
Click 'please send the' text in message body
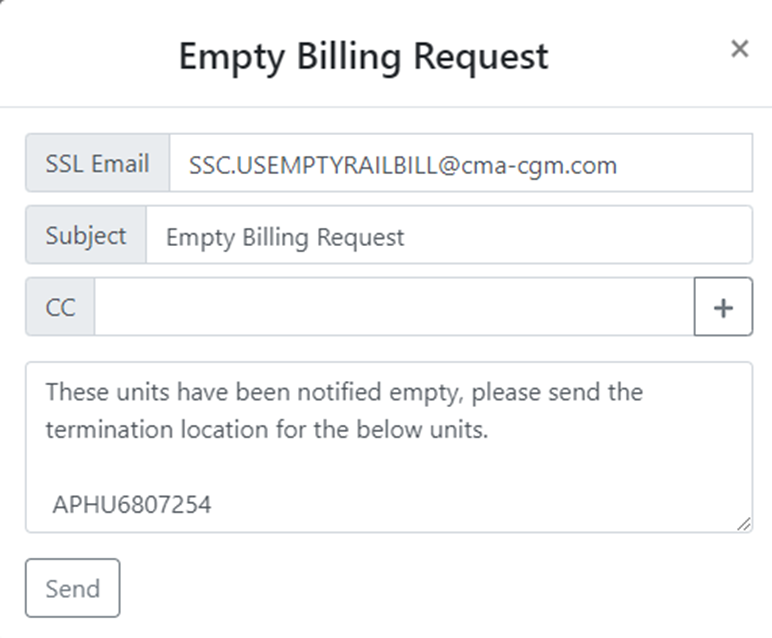coord(557,391)
